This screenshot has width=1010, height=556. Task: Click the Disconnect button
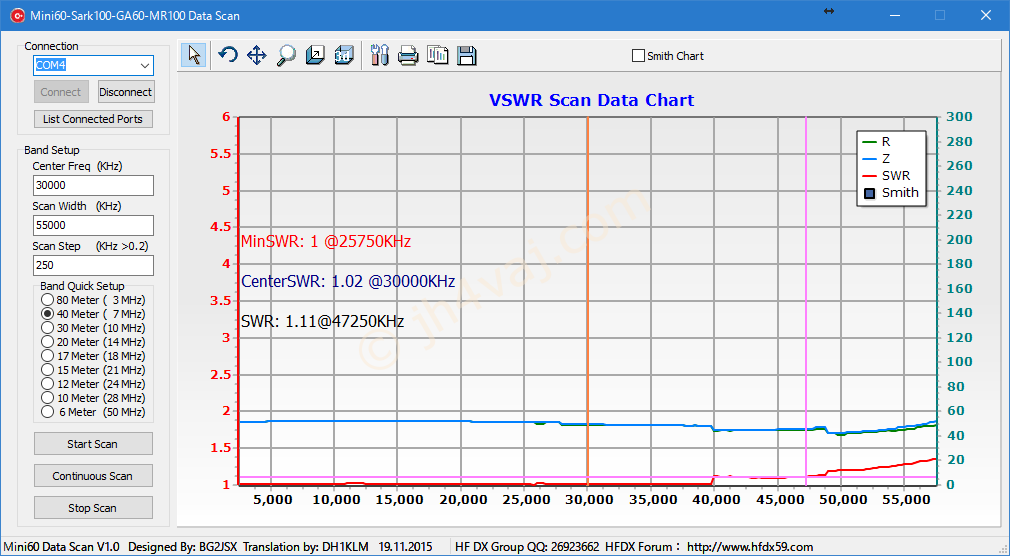tap(126, 92)
